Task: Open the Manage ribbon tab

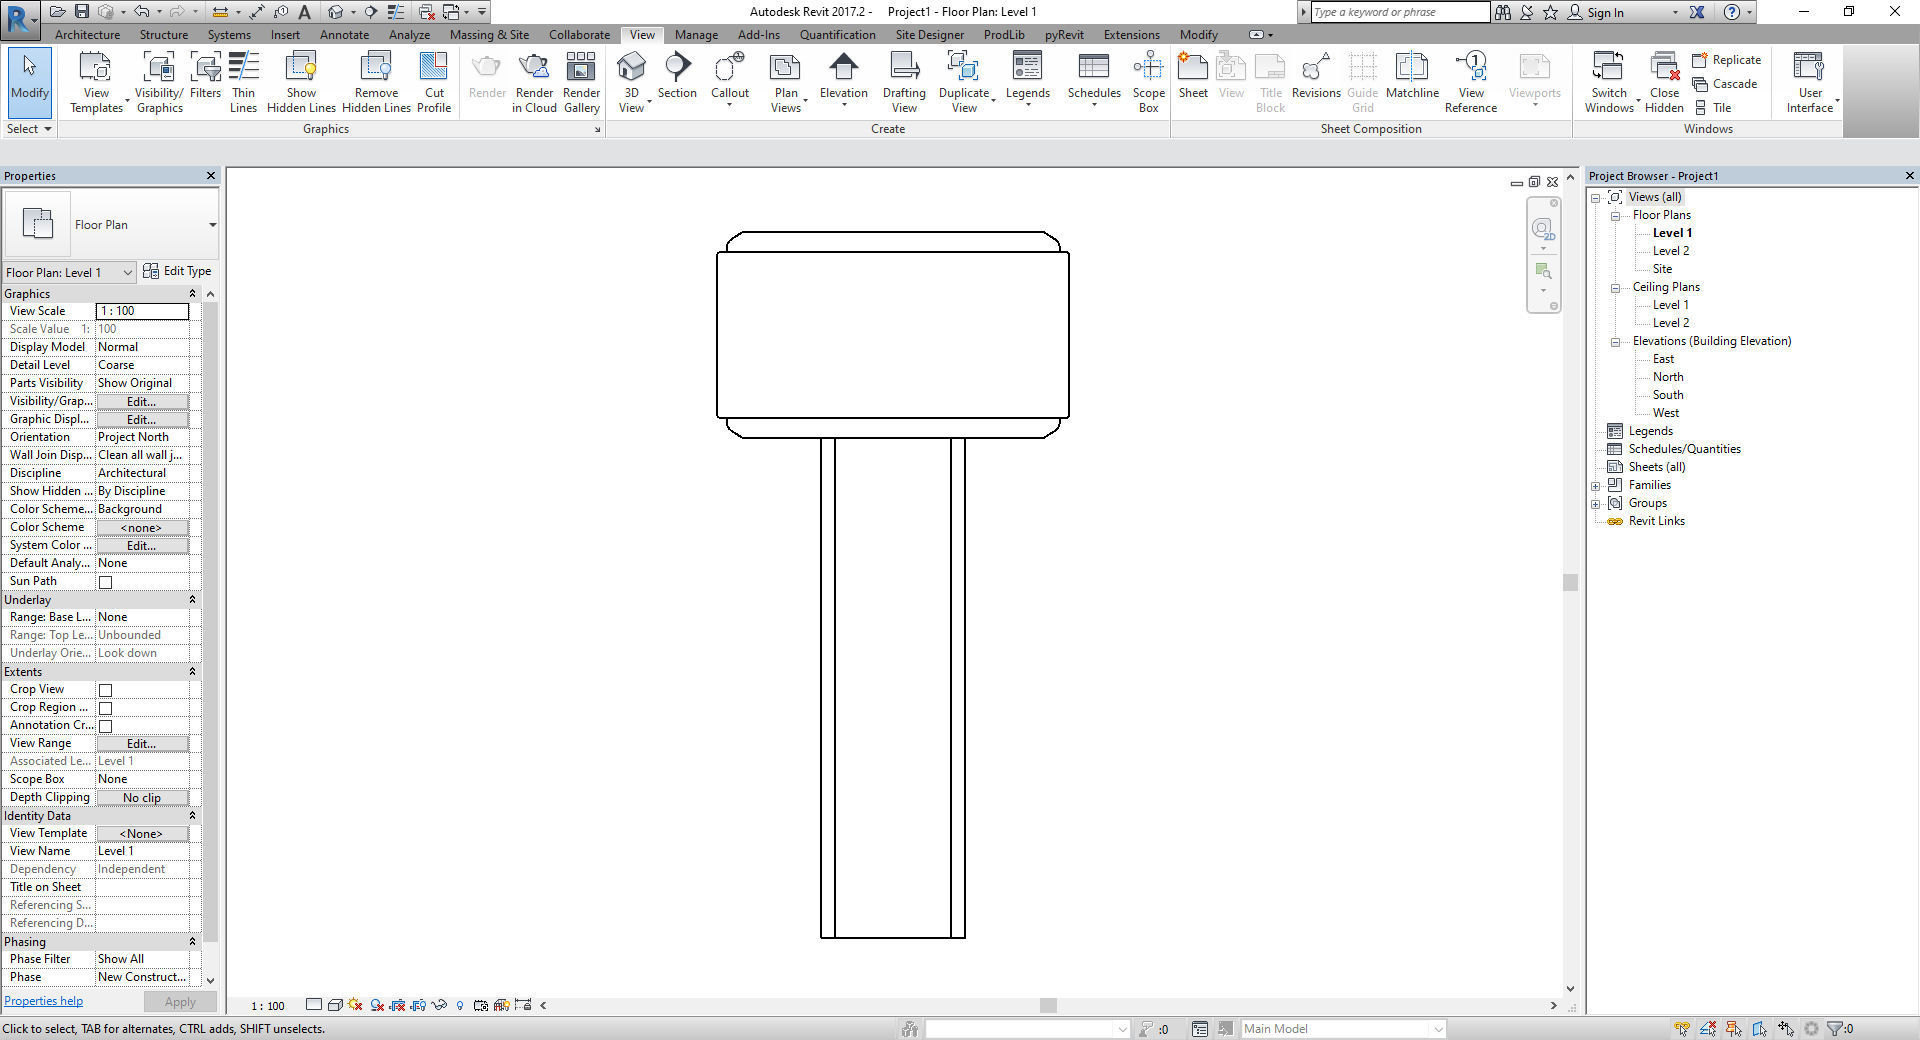Action: (696, 35)
